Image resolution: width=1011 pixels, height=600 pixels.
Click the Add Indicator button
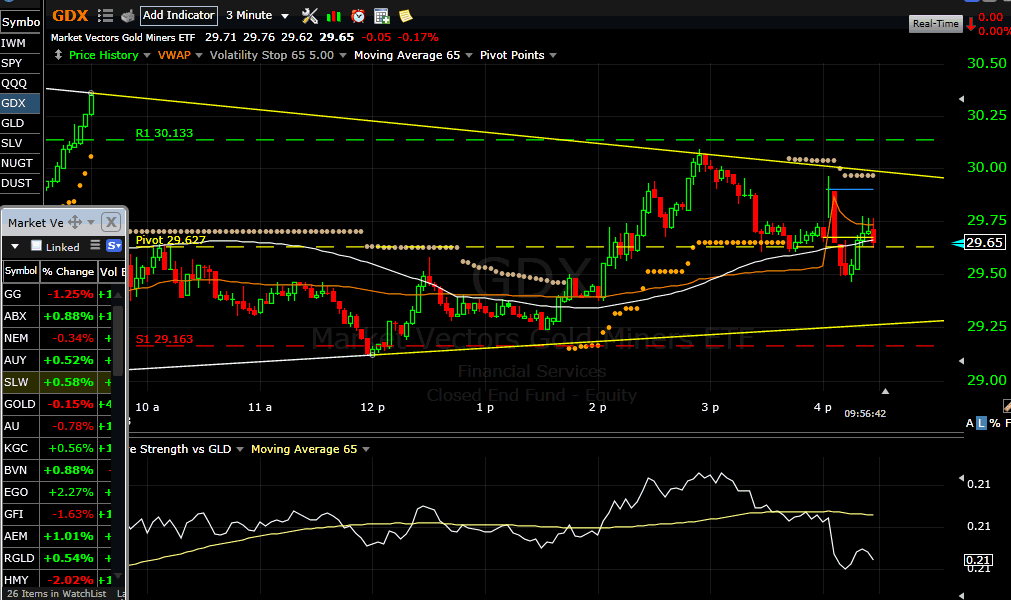(x=179, y=15)
